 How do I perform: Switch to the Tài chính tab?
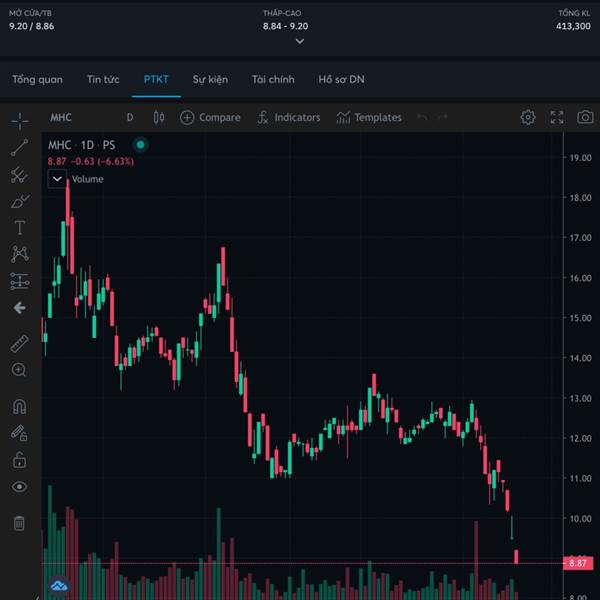click(273, 79)
